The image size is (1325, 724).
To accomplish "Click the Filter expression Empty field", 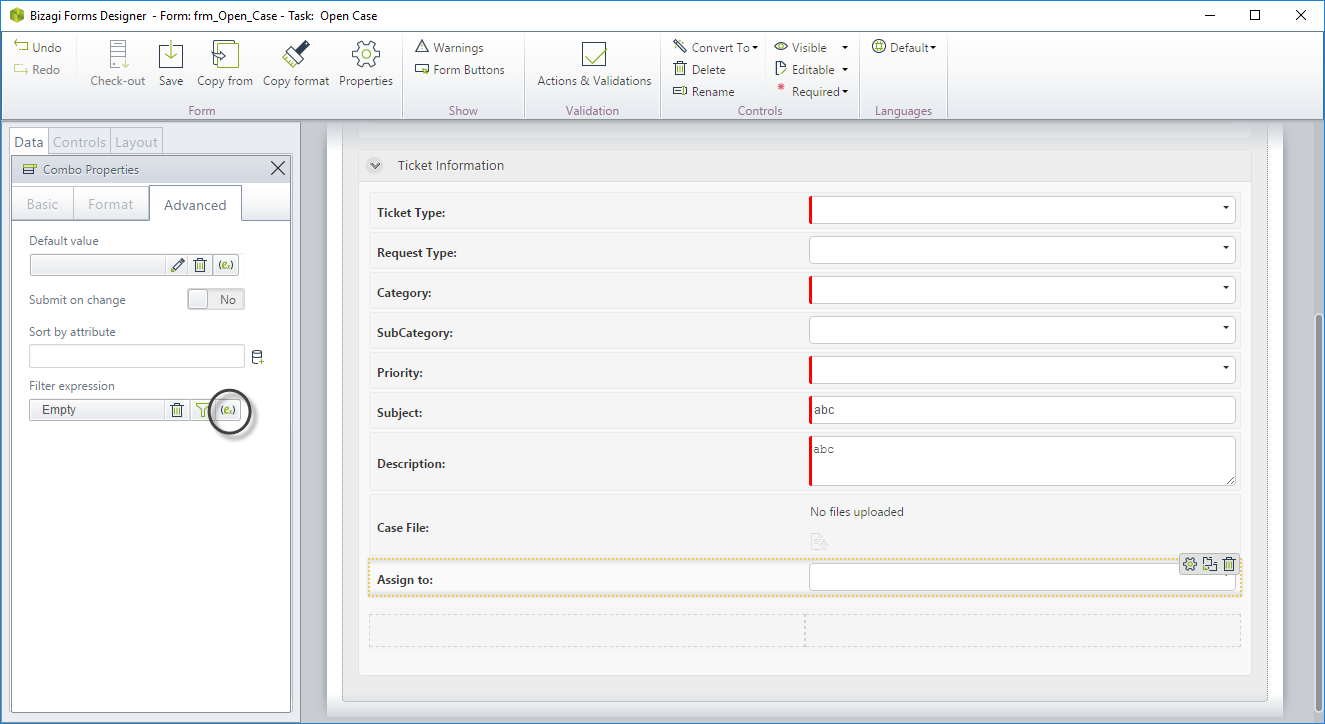I will [x=97, y=410].
